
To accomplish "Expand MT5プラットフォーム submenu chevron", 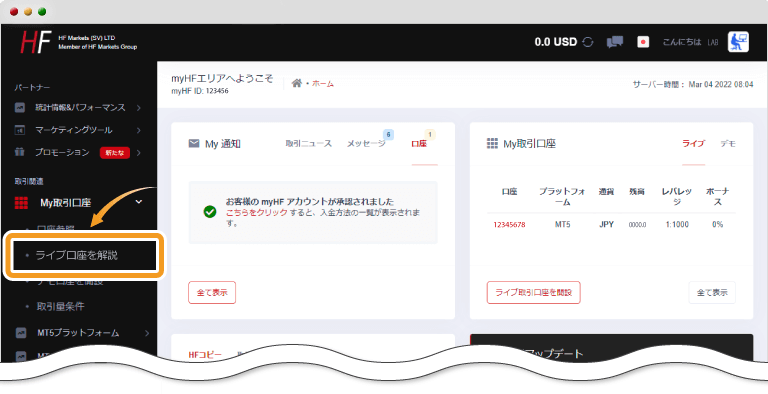I will pos(147,333).
